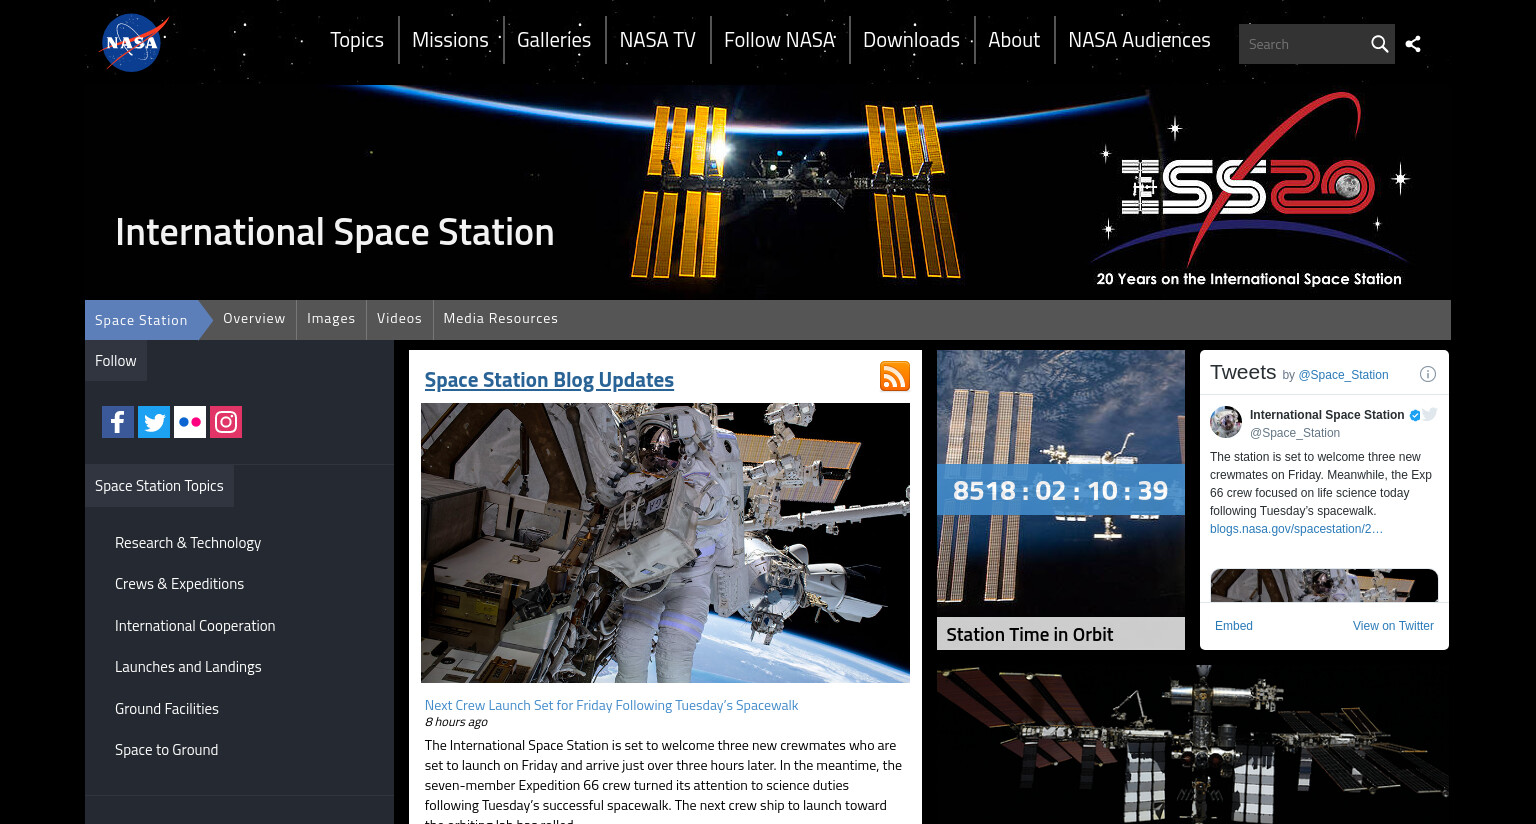
Task: Open the Facebook follow icon
Action: (118, 422)
